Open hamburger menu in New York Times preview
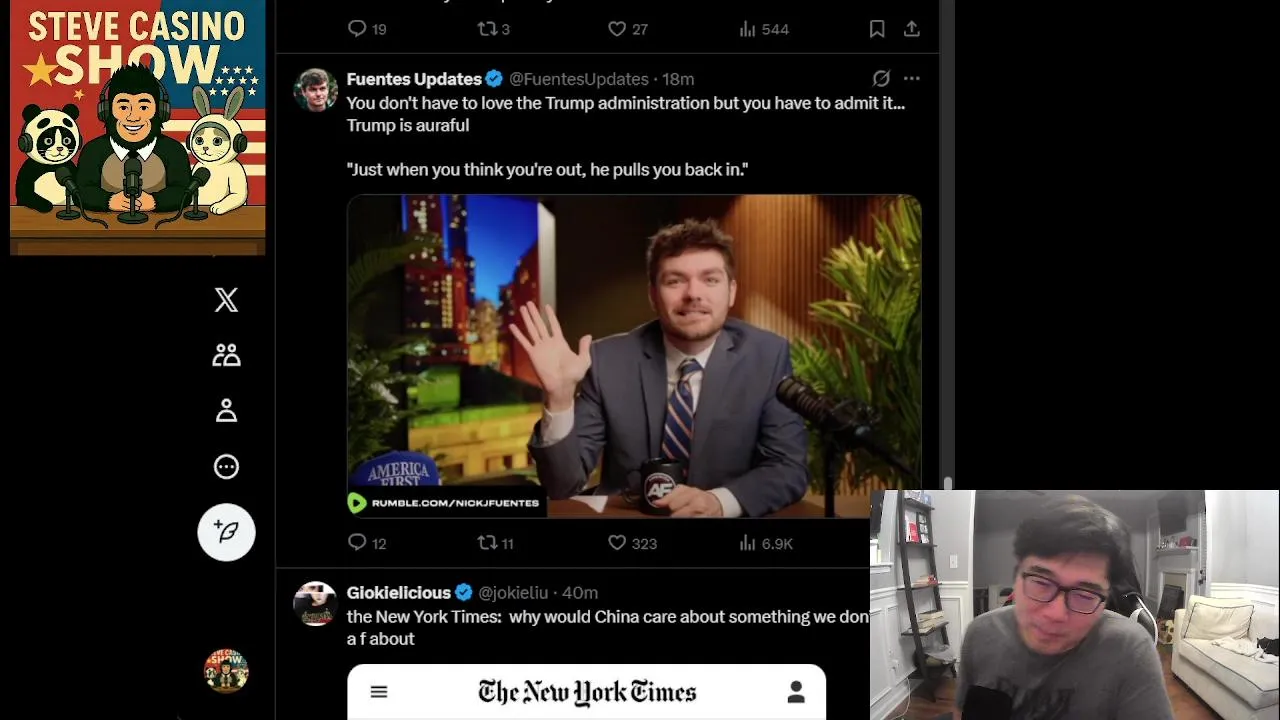 379,692
